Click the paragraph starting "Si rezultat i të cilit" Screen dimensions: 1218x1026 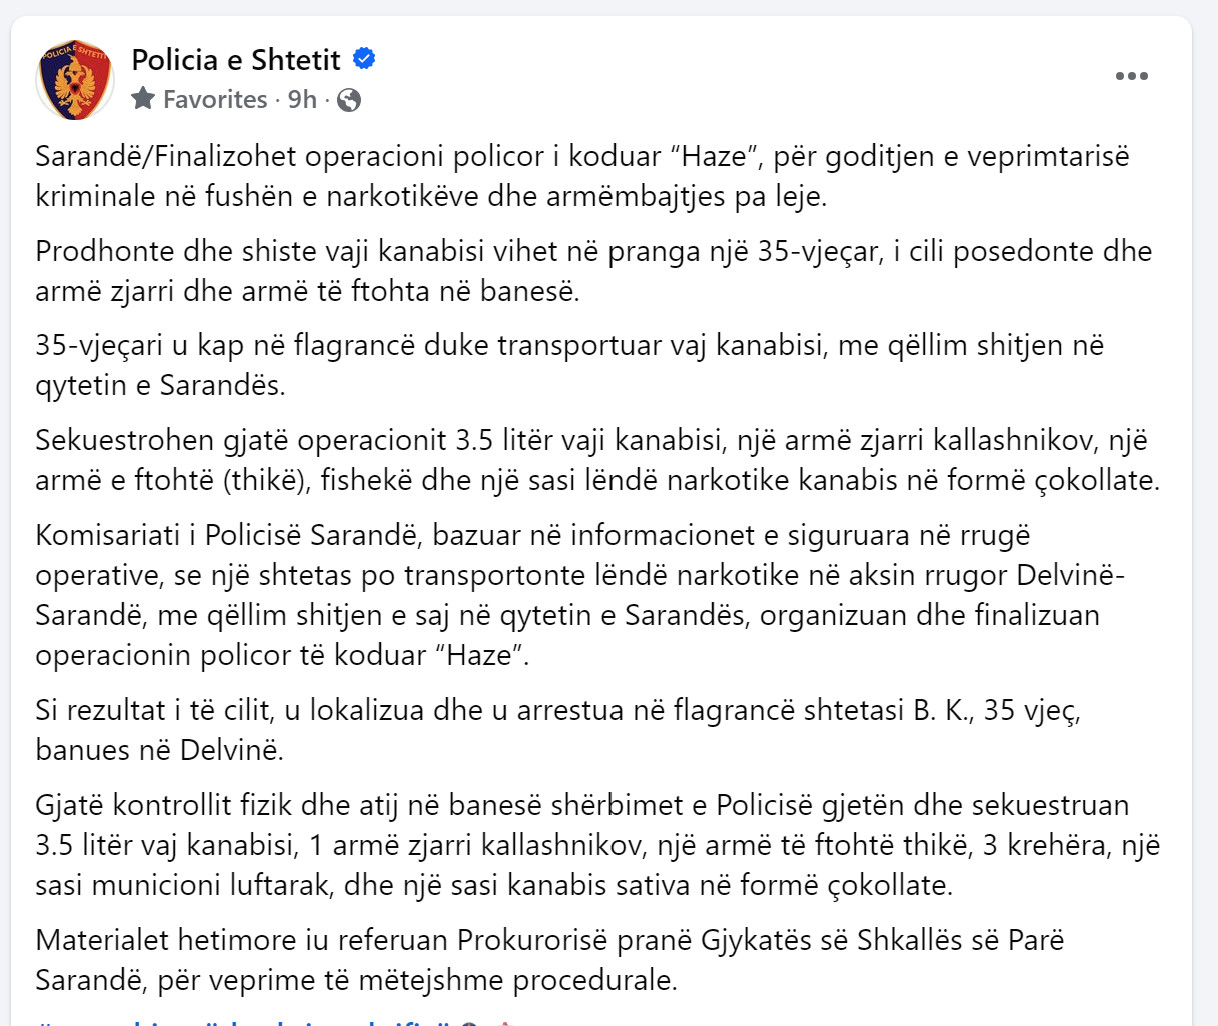click(x=559, y=730)
